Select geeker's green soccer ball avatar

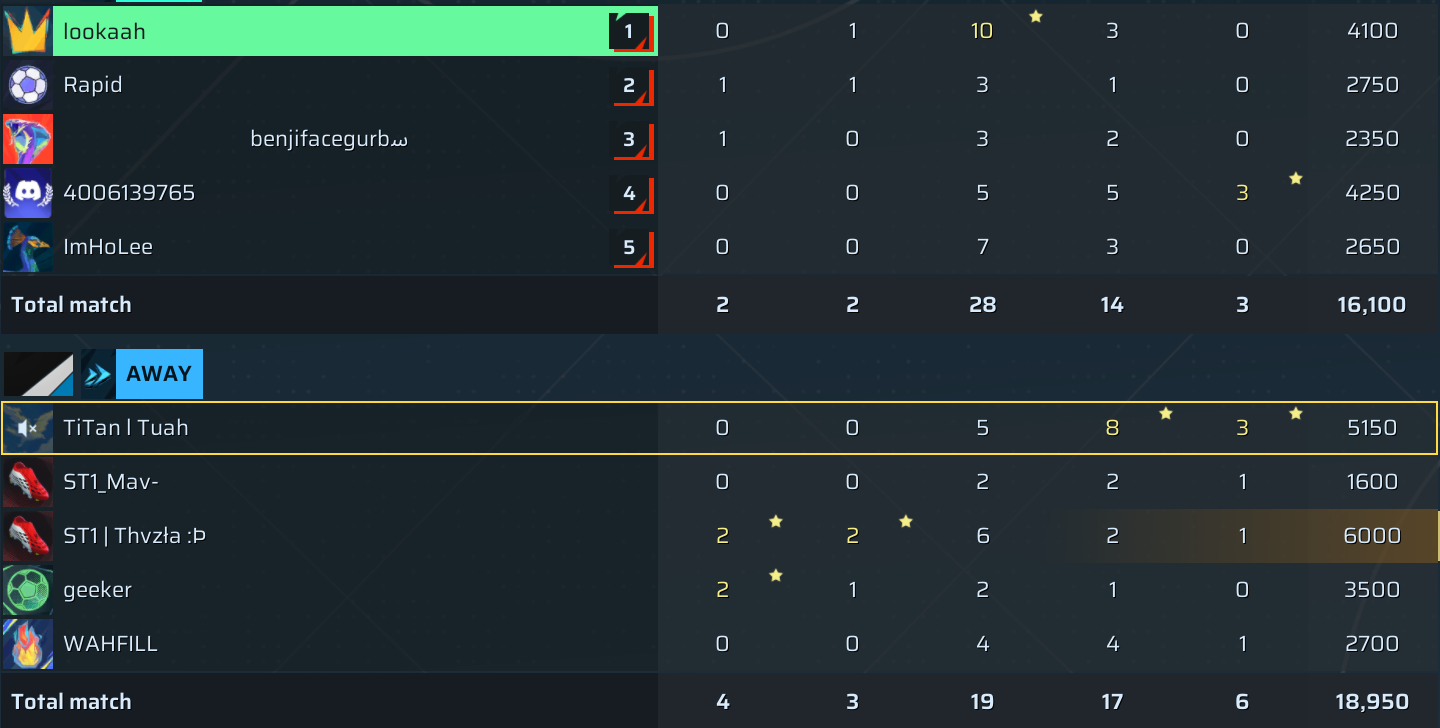pyautogui.click(x=28, y=590)
